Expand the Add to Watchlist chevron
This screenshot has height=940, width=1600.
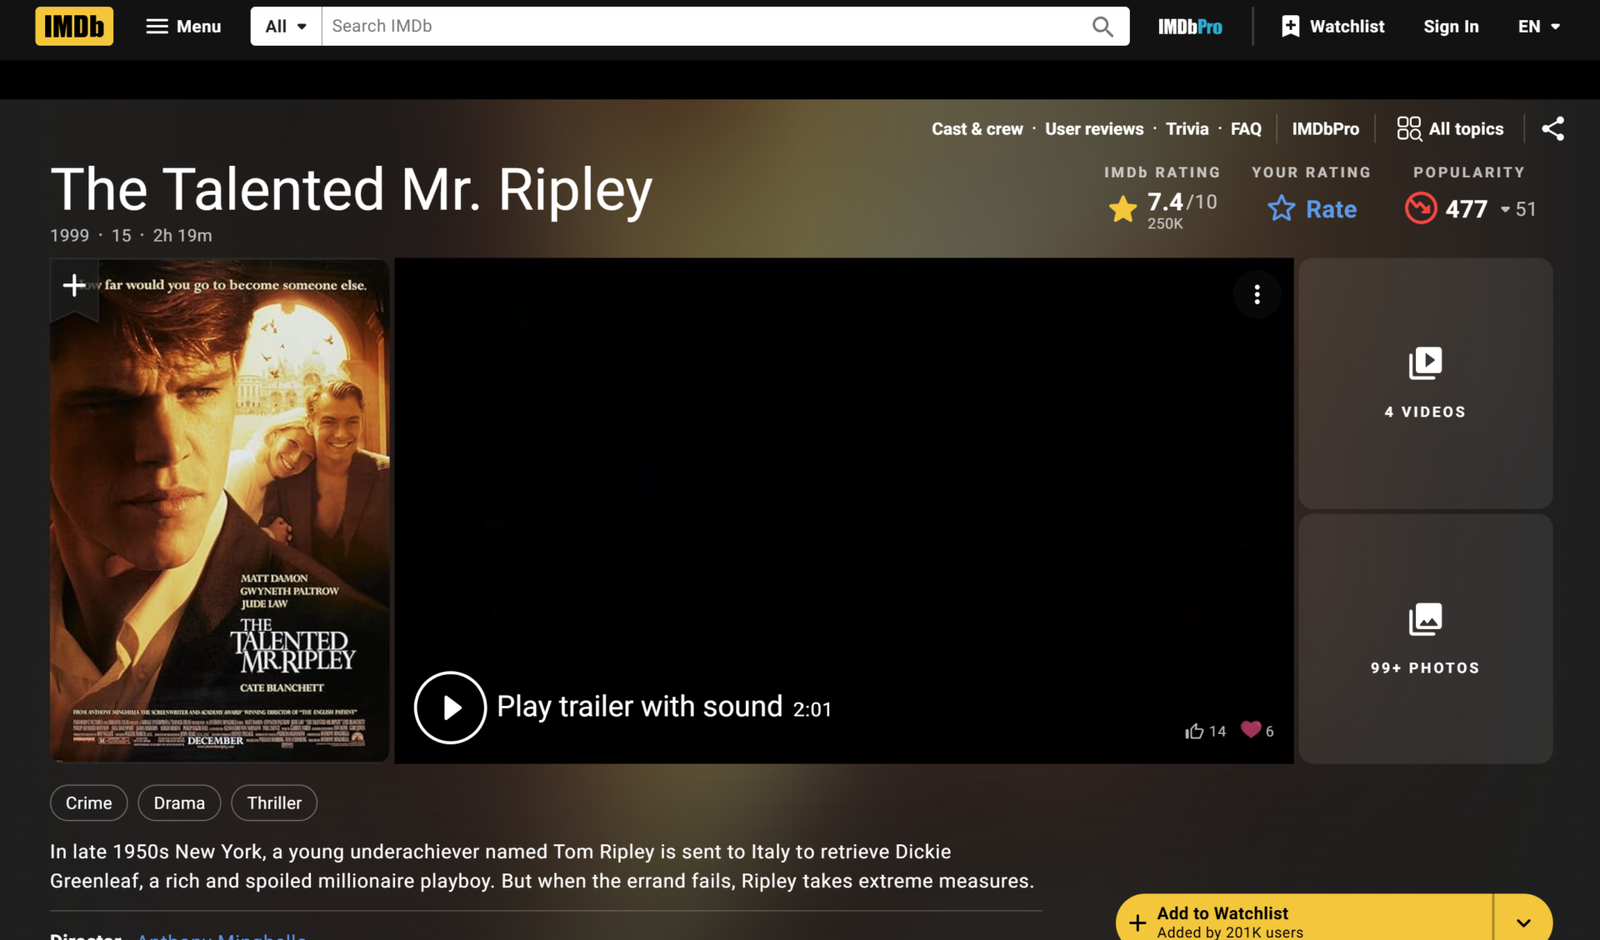tap(1523, 921)
